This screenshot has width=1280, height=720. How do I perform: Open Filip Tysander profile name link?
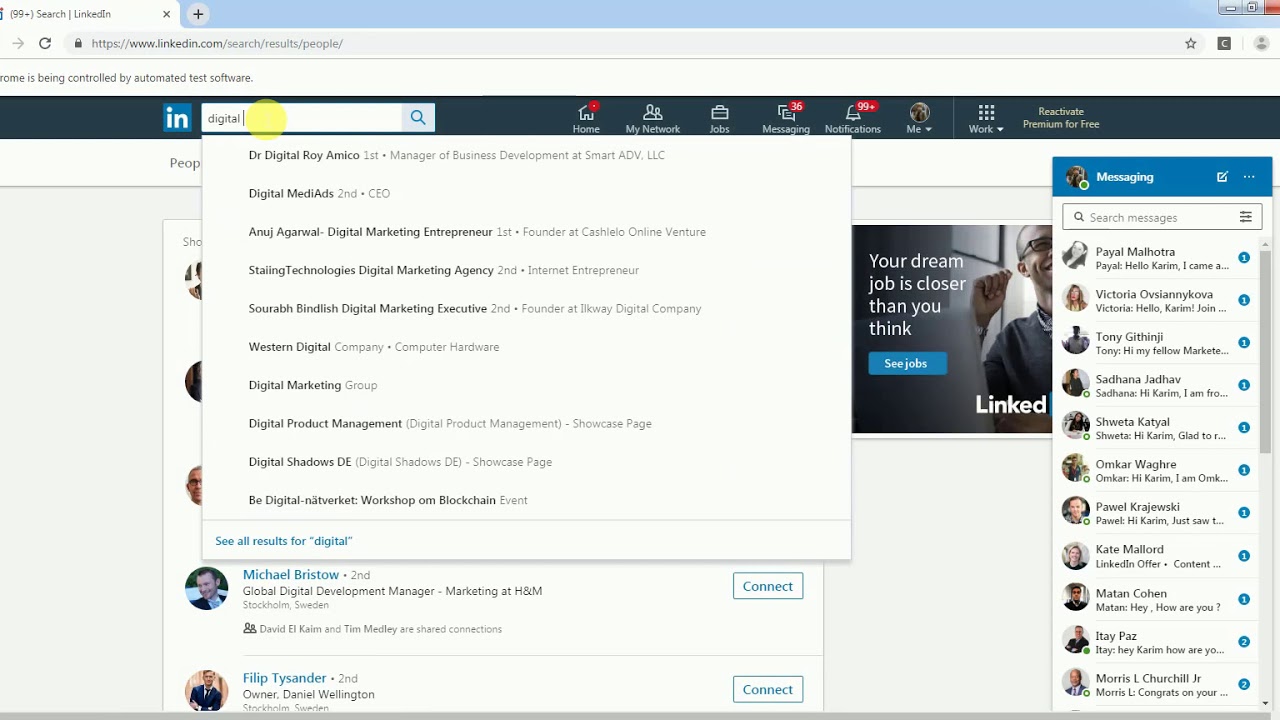click(285, 678)
